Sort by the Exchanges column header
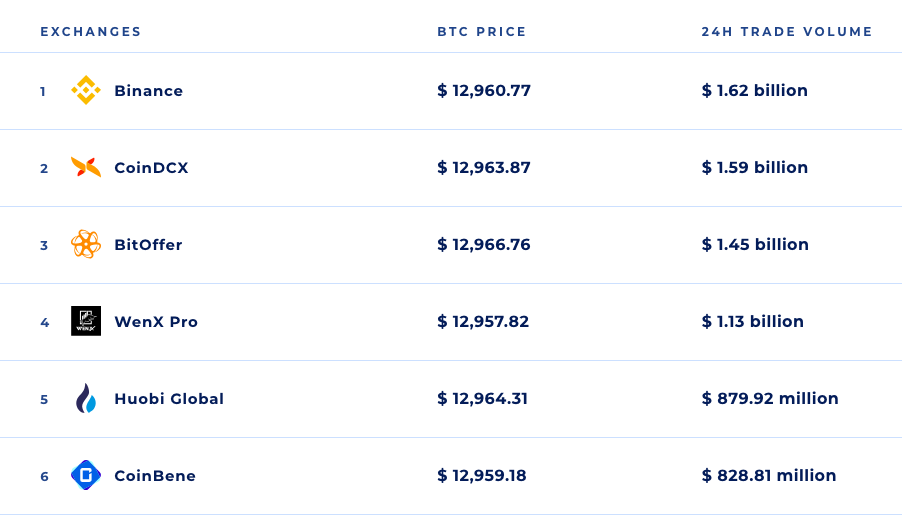 pos(90,32)
